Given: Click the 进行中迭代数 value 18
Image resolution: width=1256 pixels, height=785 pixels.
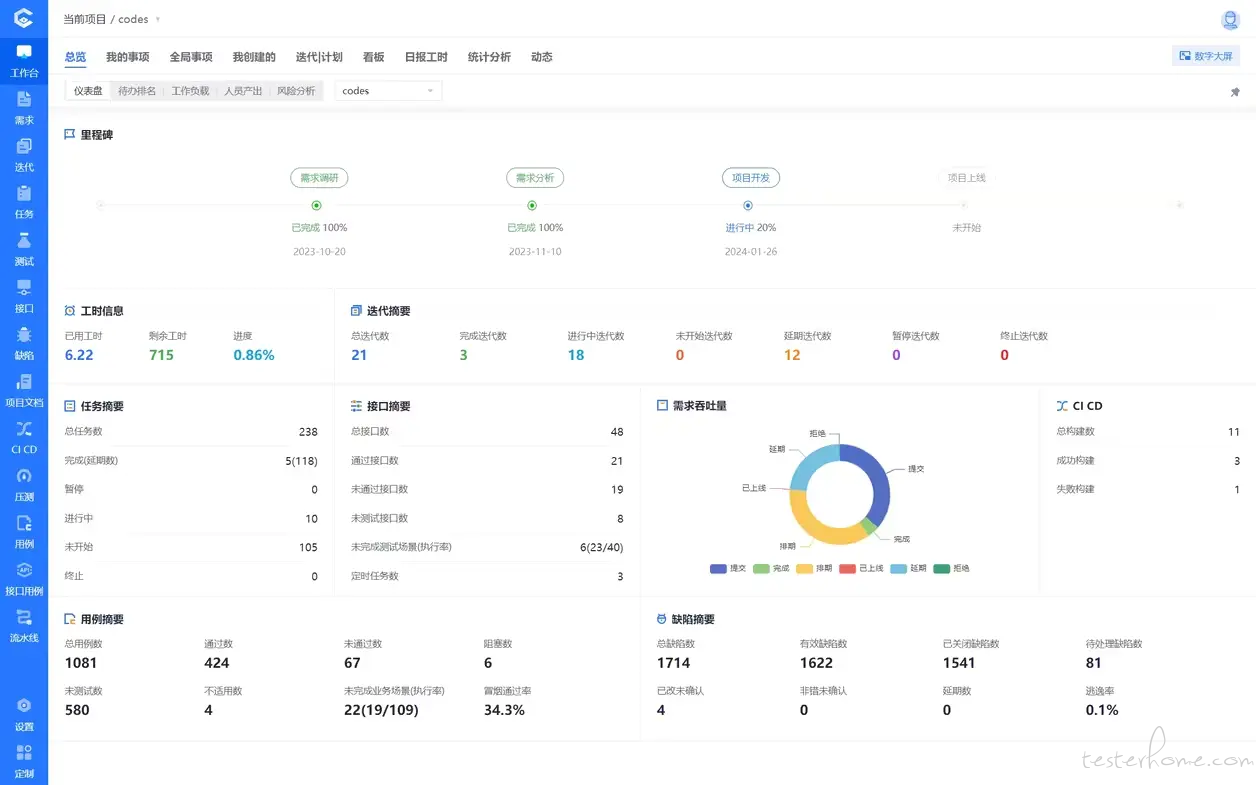Looking at the screenshot, I should (x=576, y=355).
